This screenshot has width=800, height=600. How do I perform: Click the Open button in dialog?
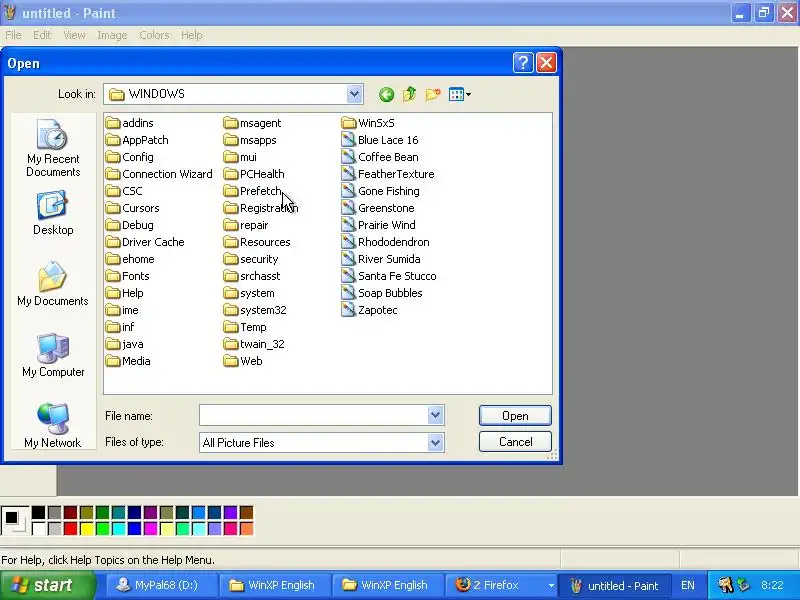(515, 416)
